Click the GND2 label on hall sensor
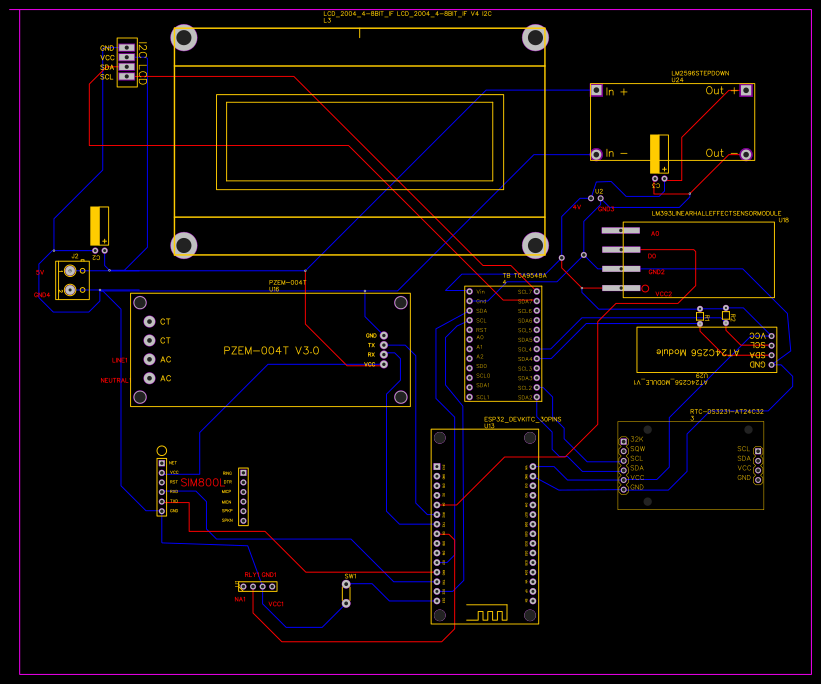 point(657,272)
